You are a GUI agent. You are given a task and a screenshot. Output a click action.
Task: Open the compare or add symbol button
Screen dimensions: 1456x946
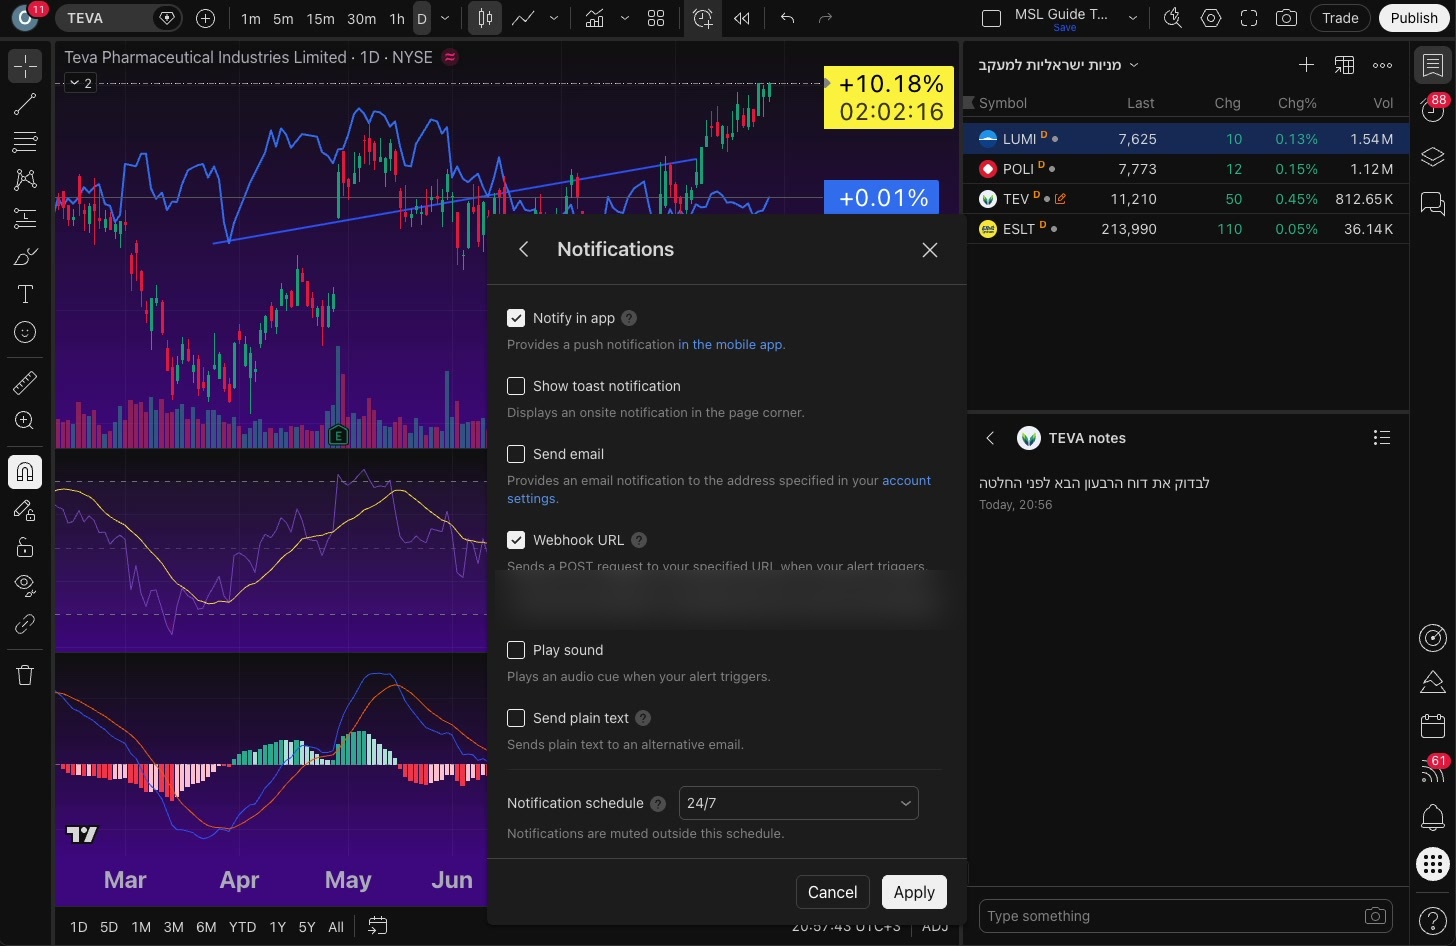[x=205, y=18]
